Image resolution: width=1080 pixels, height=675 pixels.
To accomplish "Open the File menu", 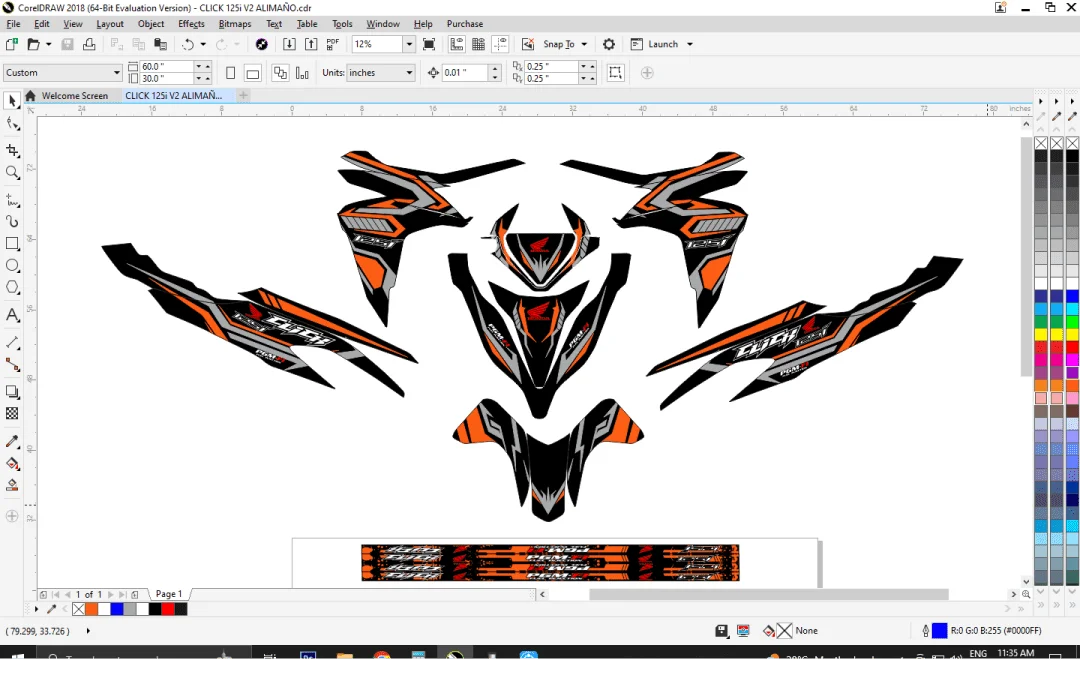I will [x=13, y=23].
